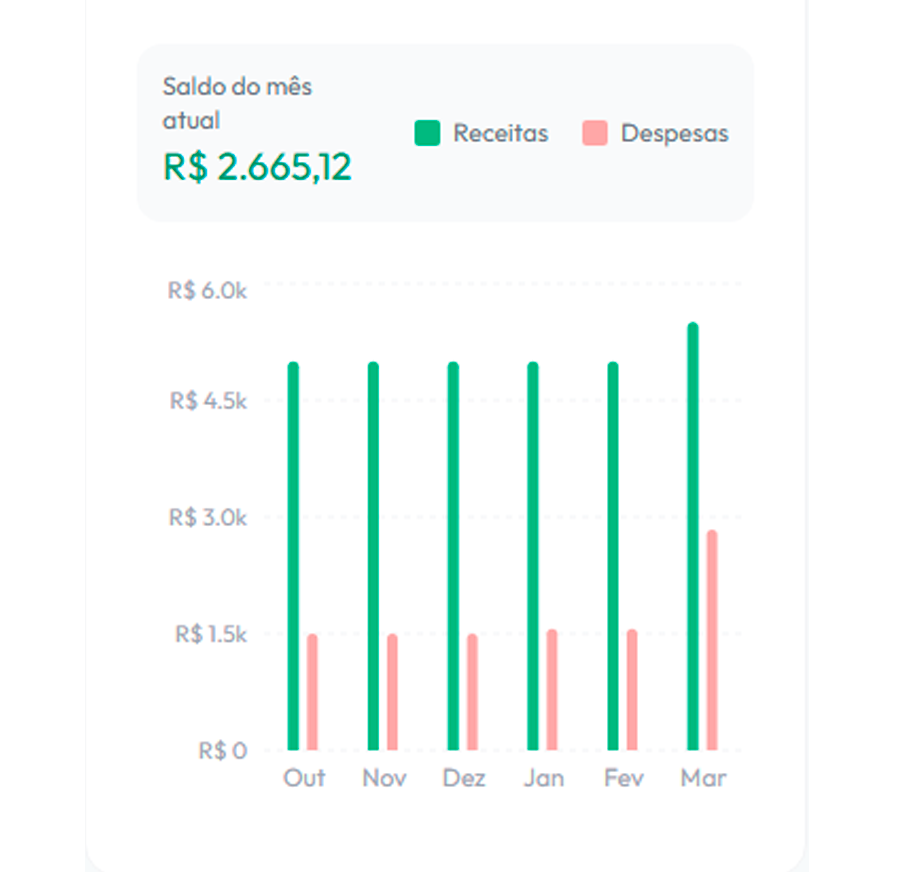Select the Saldo do mês atual heading
The image size is (910, 872).
click(x=237, y=103)
